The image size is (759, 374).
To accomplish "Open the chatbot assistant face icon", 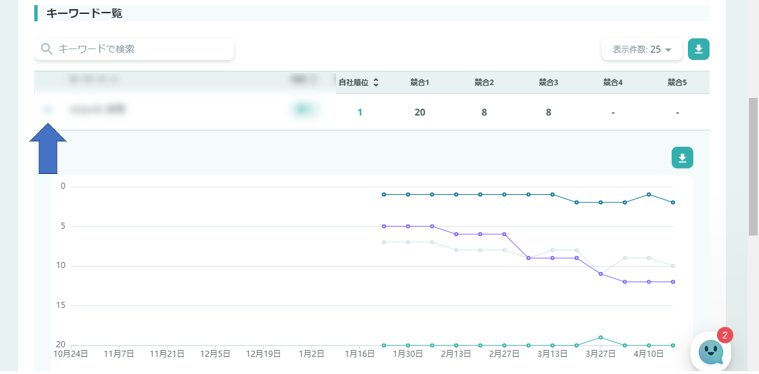I will coord(711,351).
